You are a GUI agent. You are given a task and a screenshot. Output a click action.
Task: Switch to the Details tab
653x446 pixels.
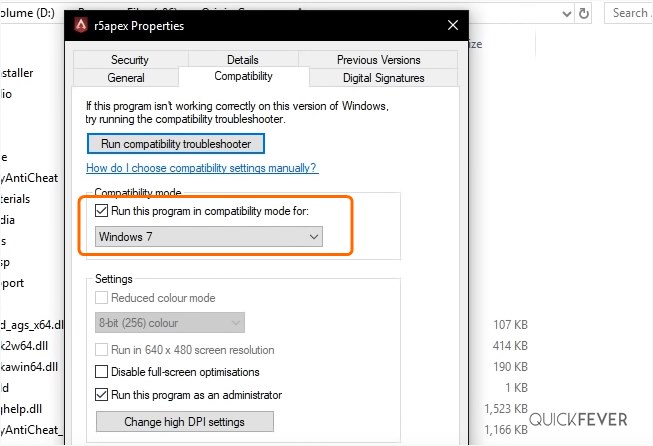[x=243, y=60]
